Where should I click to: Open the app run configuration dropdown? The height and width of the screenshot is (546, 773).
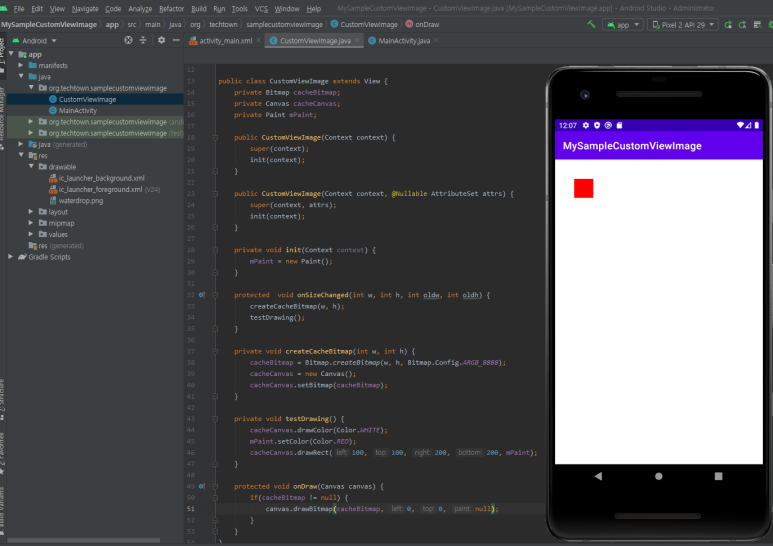coord(623,25)
